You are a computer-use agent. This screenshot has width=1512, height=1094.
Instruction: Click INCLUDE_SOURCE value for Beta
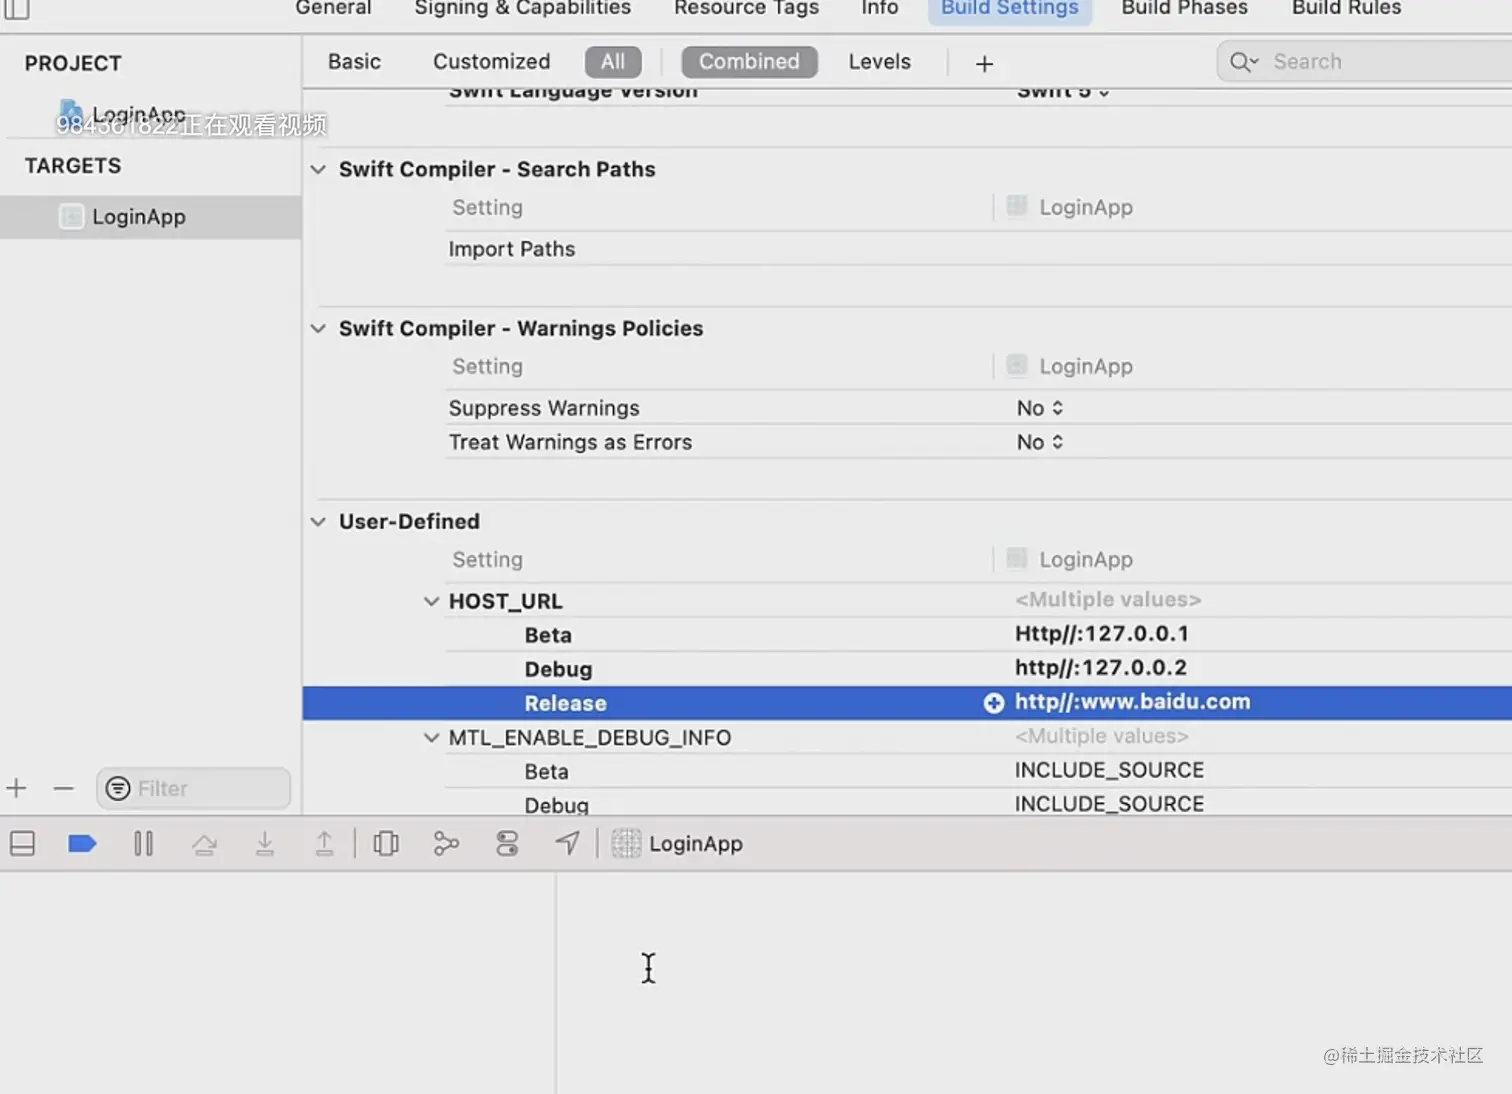click(1109, 770)
